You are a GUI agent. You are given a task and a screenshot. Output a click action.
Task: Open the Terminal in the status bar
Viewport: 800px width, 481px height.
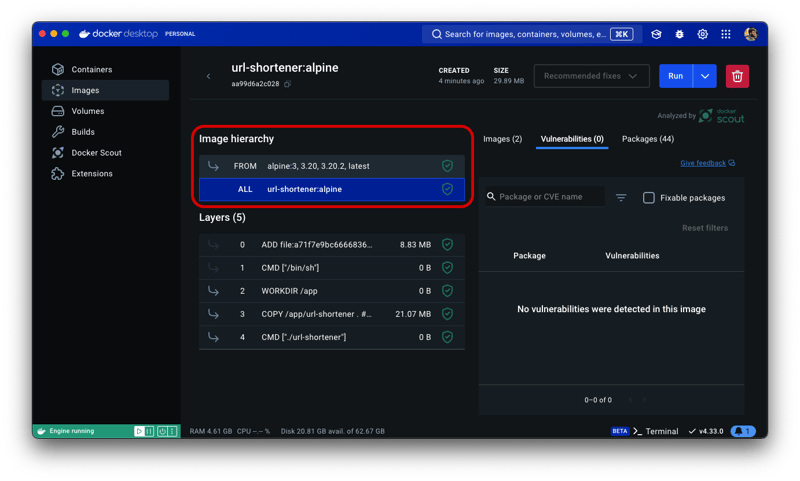(656, 432)
